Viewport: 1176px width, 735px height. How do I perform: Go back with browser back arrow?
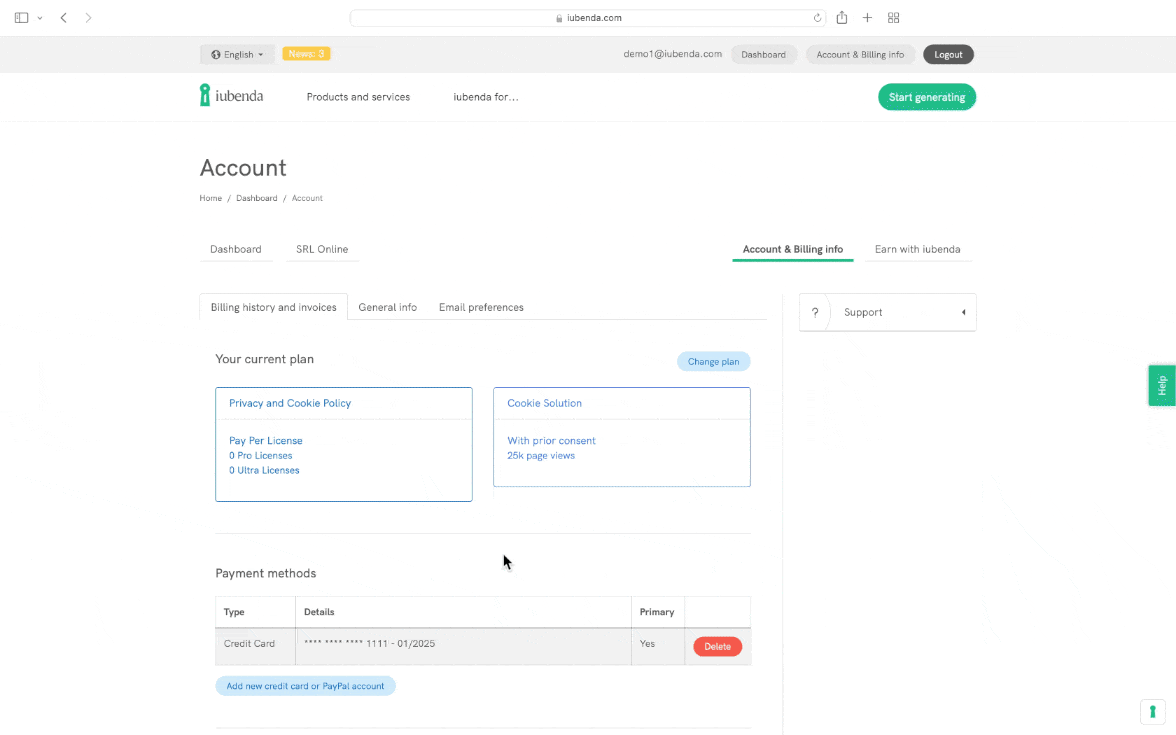click(64, 18)
